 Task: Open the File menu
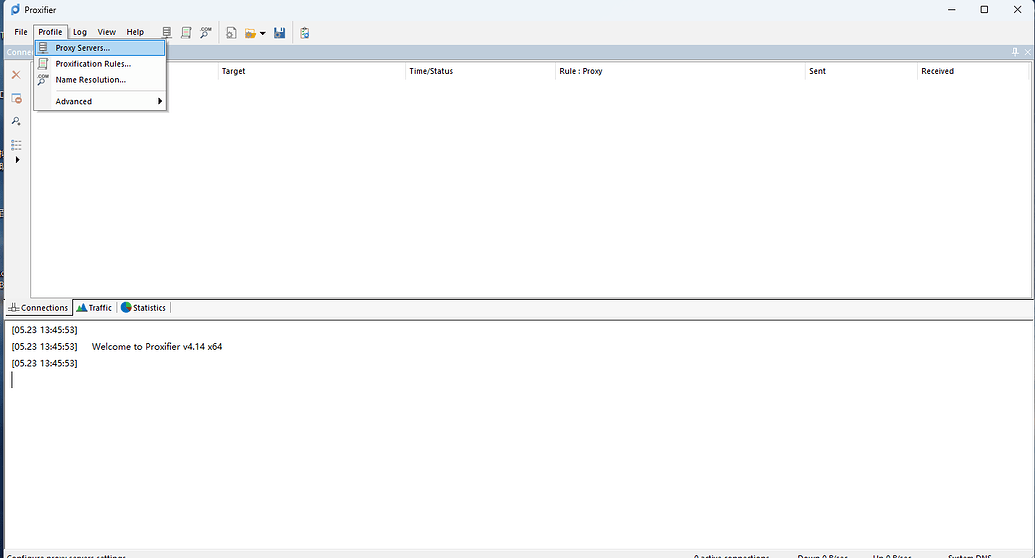21,32
